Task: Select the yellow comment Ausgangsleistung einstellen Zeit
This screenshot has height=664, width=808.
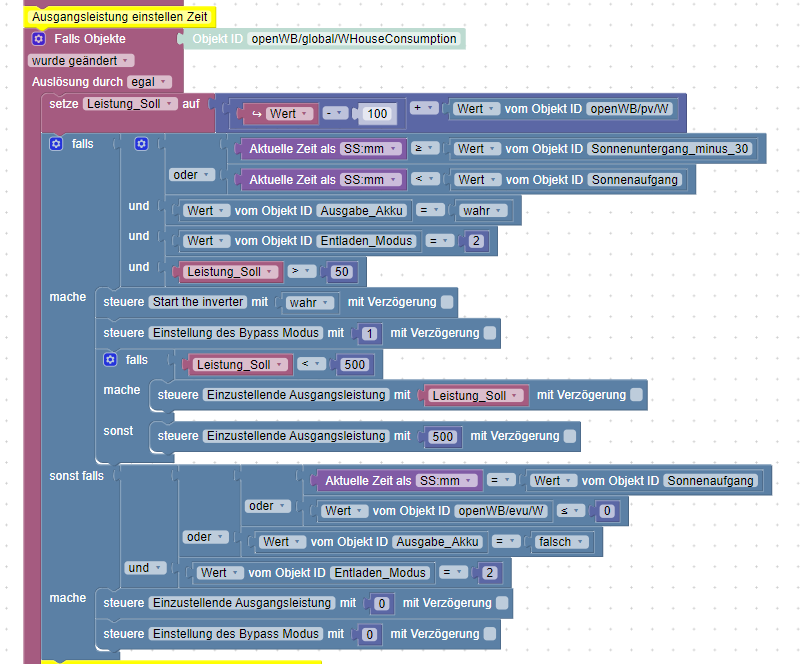Action: (120, 16)
